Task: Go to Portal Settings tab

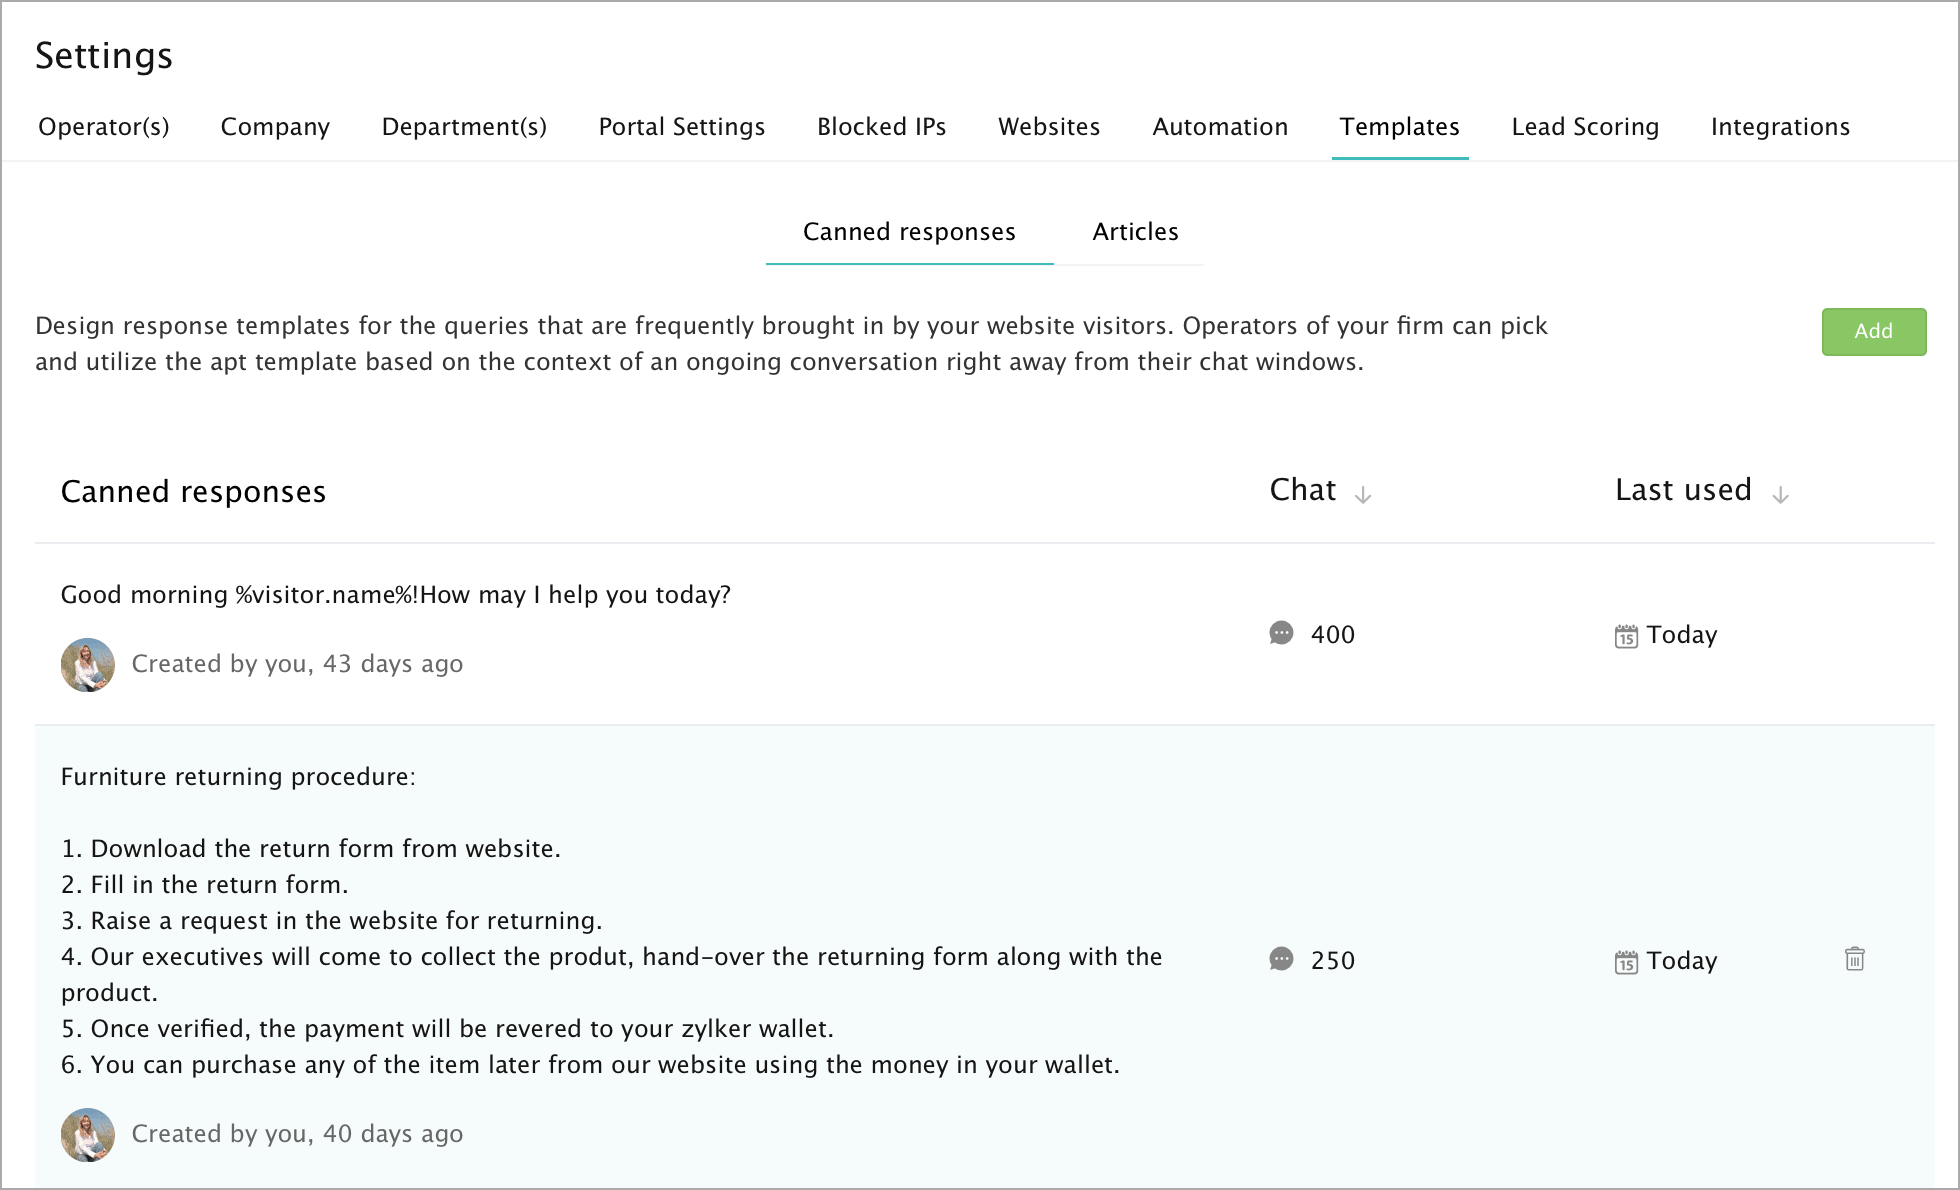Action: (682, 127)
